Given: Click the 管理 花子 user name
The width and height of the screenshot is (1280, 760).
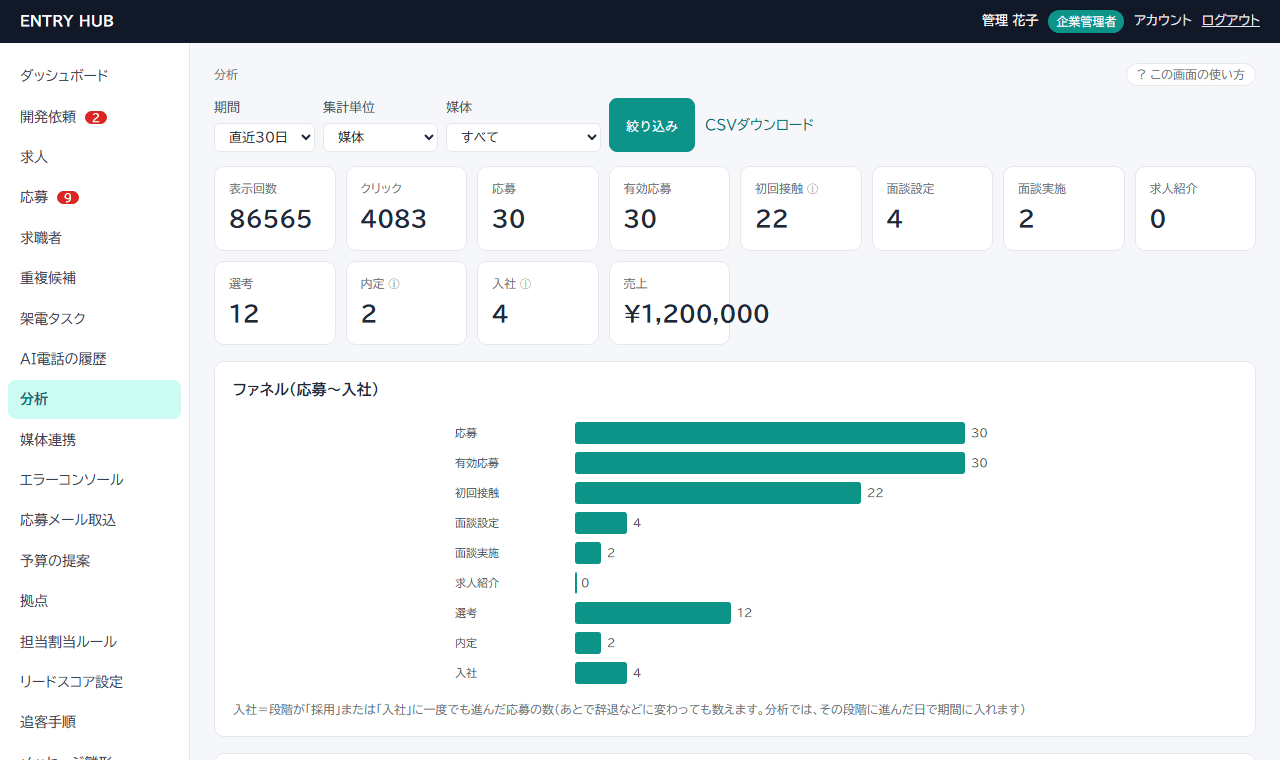Looking at the screenshot, I should pos(1010,20).
